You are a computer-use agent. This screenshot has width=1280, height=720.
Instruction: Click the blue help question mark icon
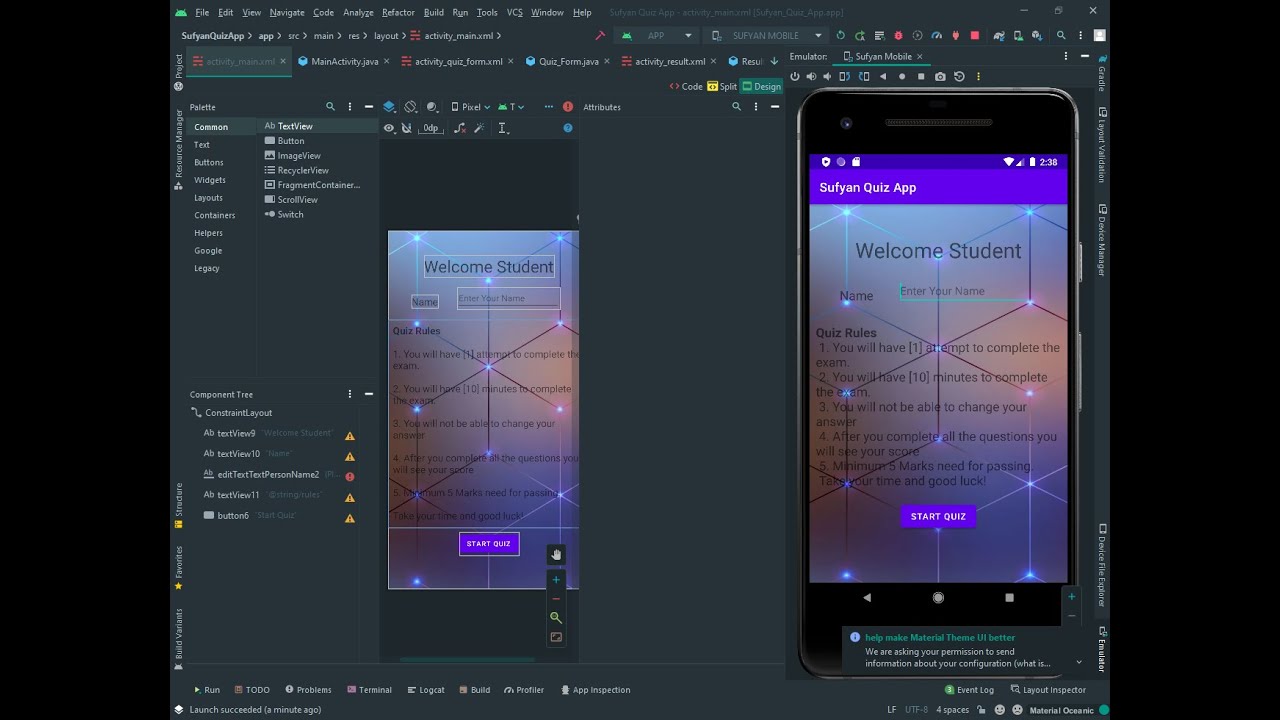pos(568,128)
